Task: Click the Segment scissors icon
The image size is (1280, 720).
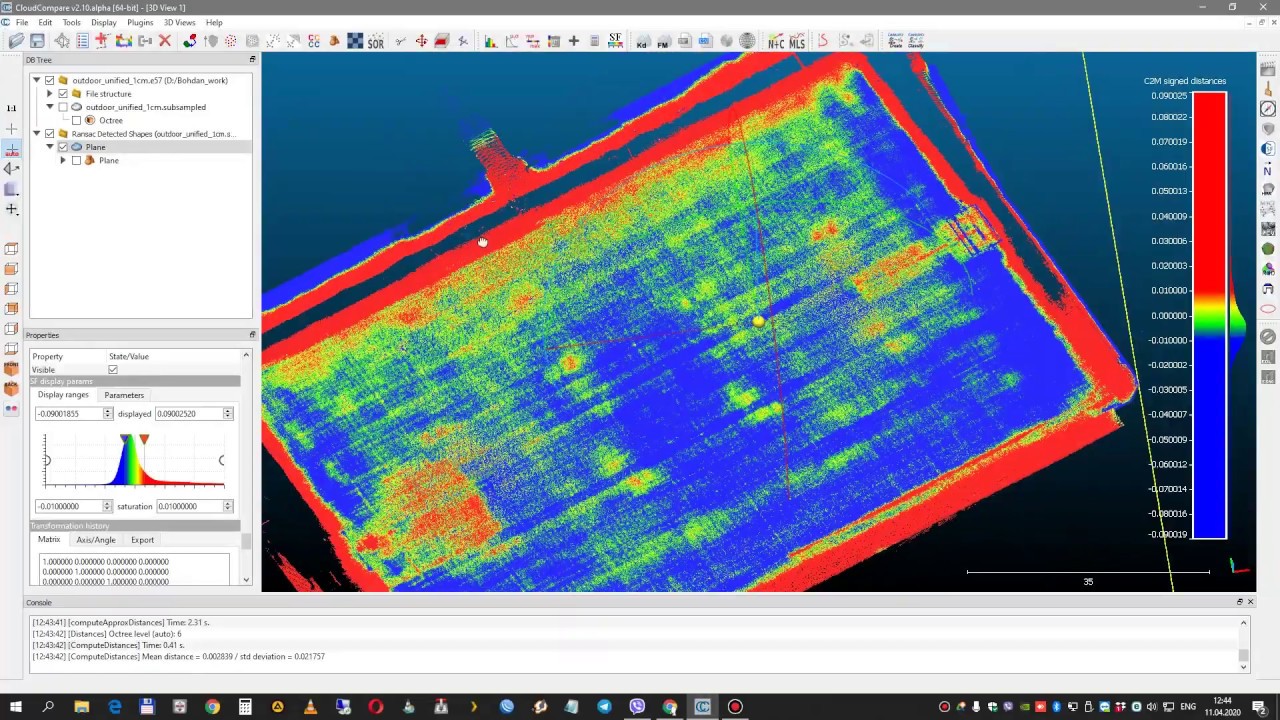Action: [399, 41]
